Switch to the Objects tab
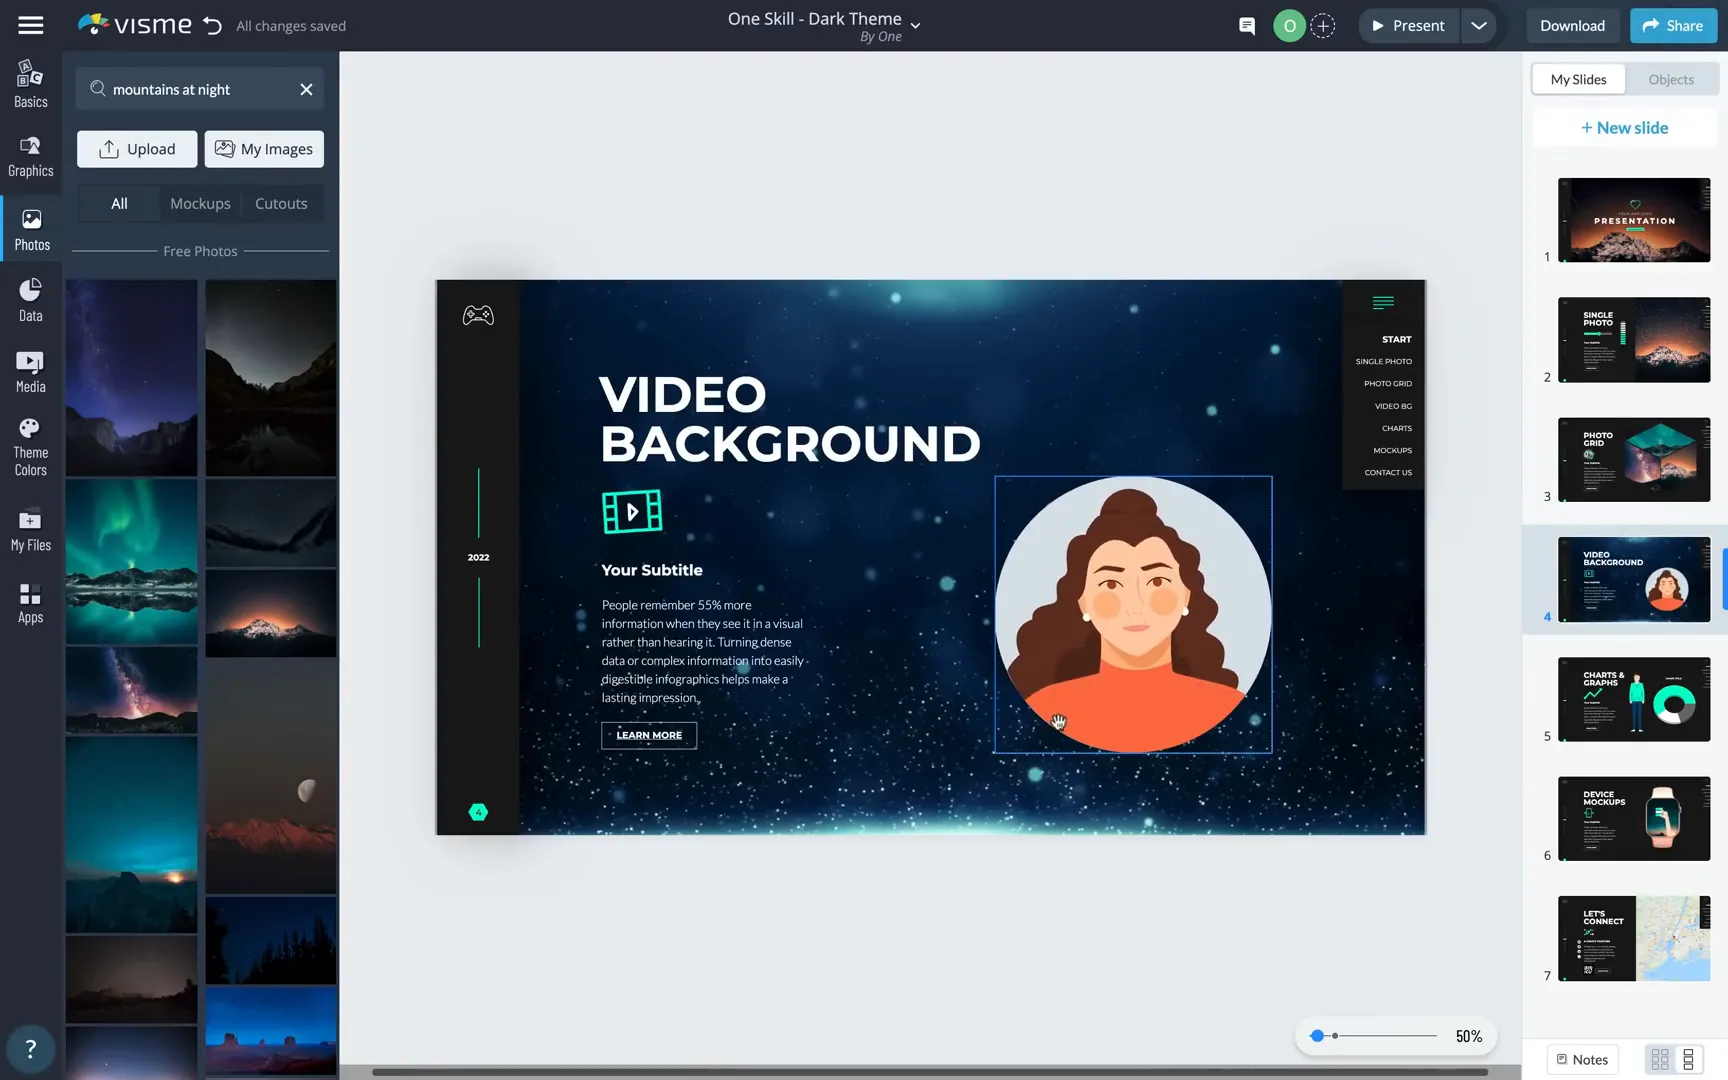This screenshot has height=1080, width=1728. pos(1670,79)
